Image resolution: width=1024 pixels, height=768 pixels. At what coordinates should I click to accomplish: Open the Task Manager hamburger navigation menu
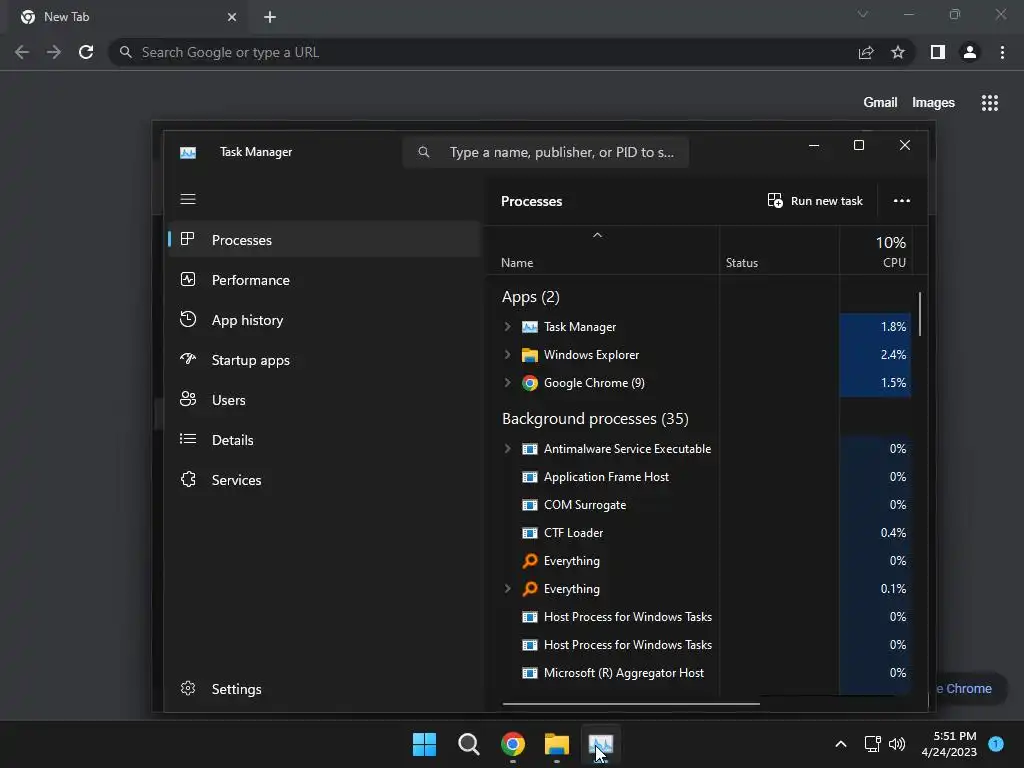(x=188, y=199)
